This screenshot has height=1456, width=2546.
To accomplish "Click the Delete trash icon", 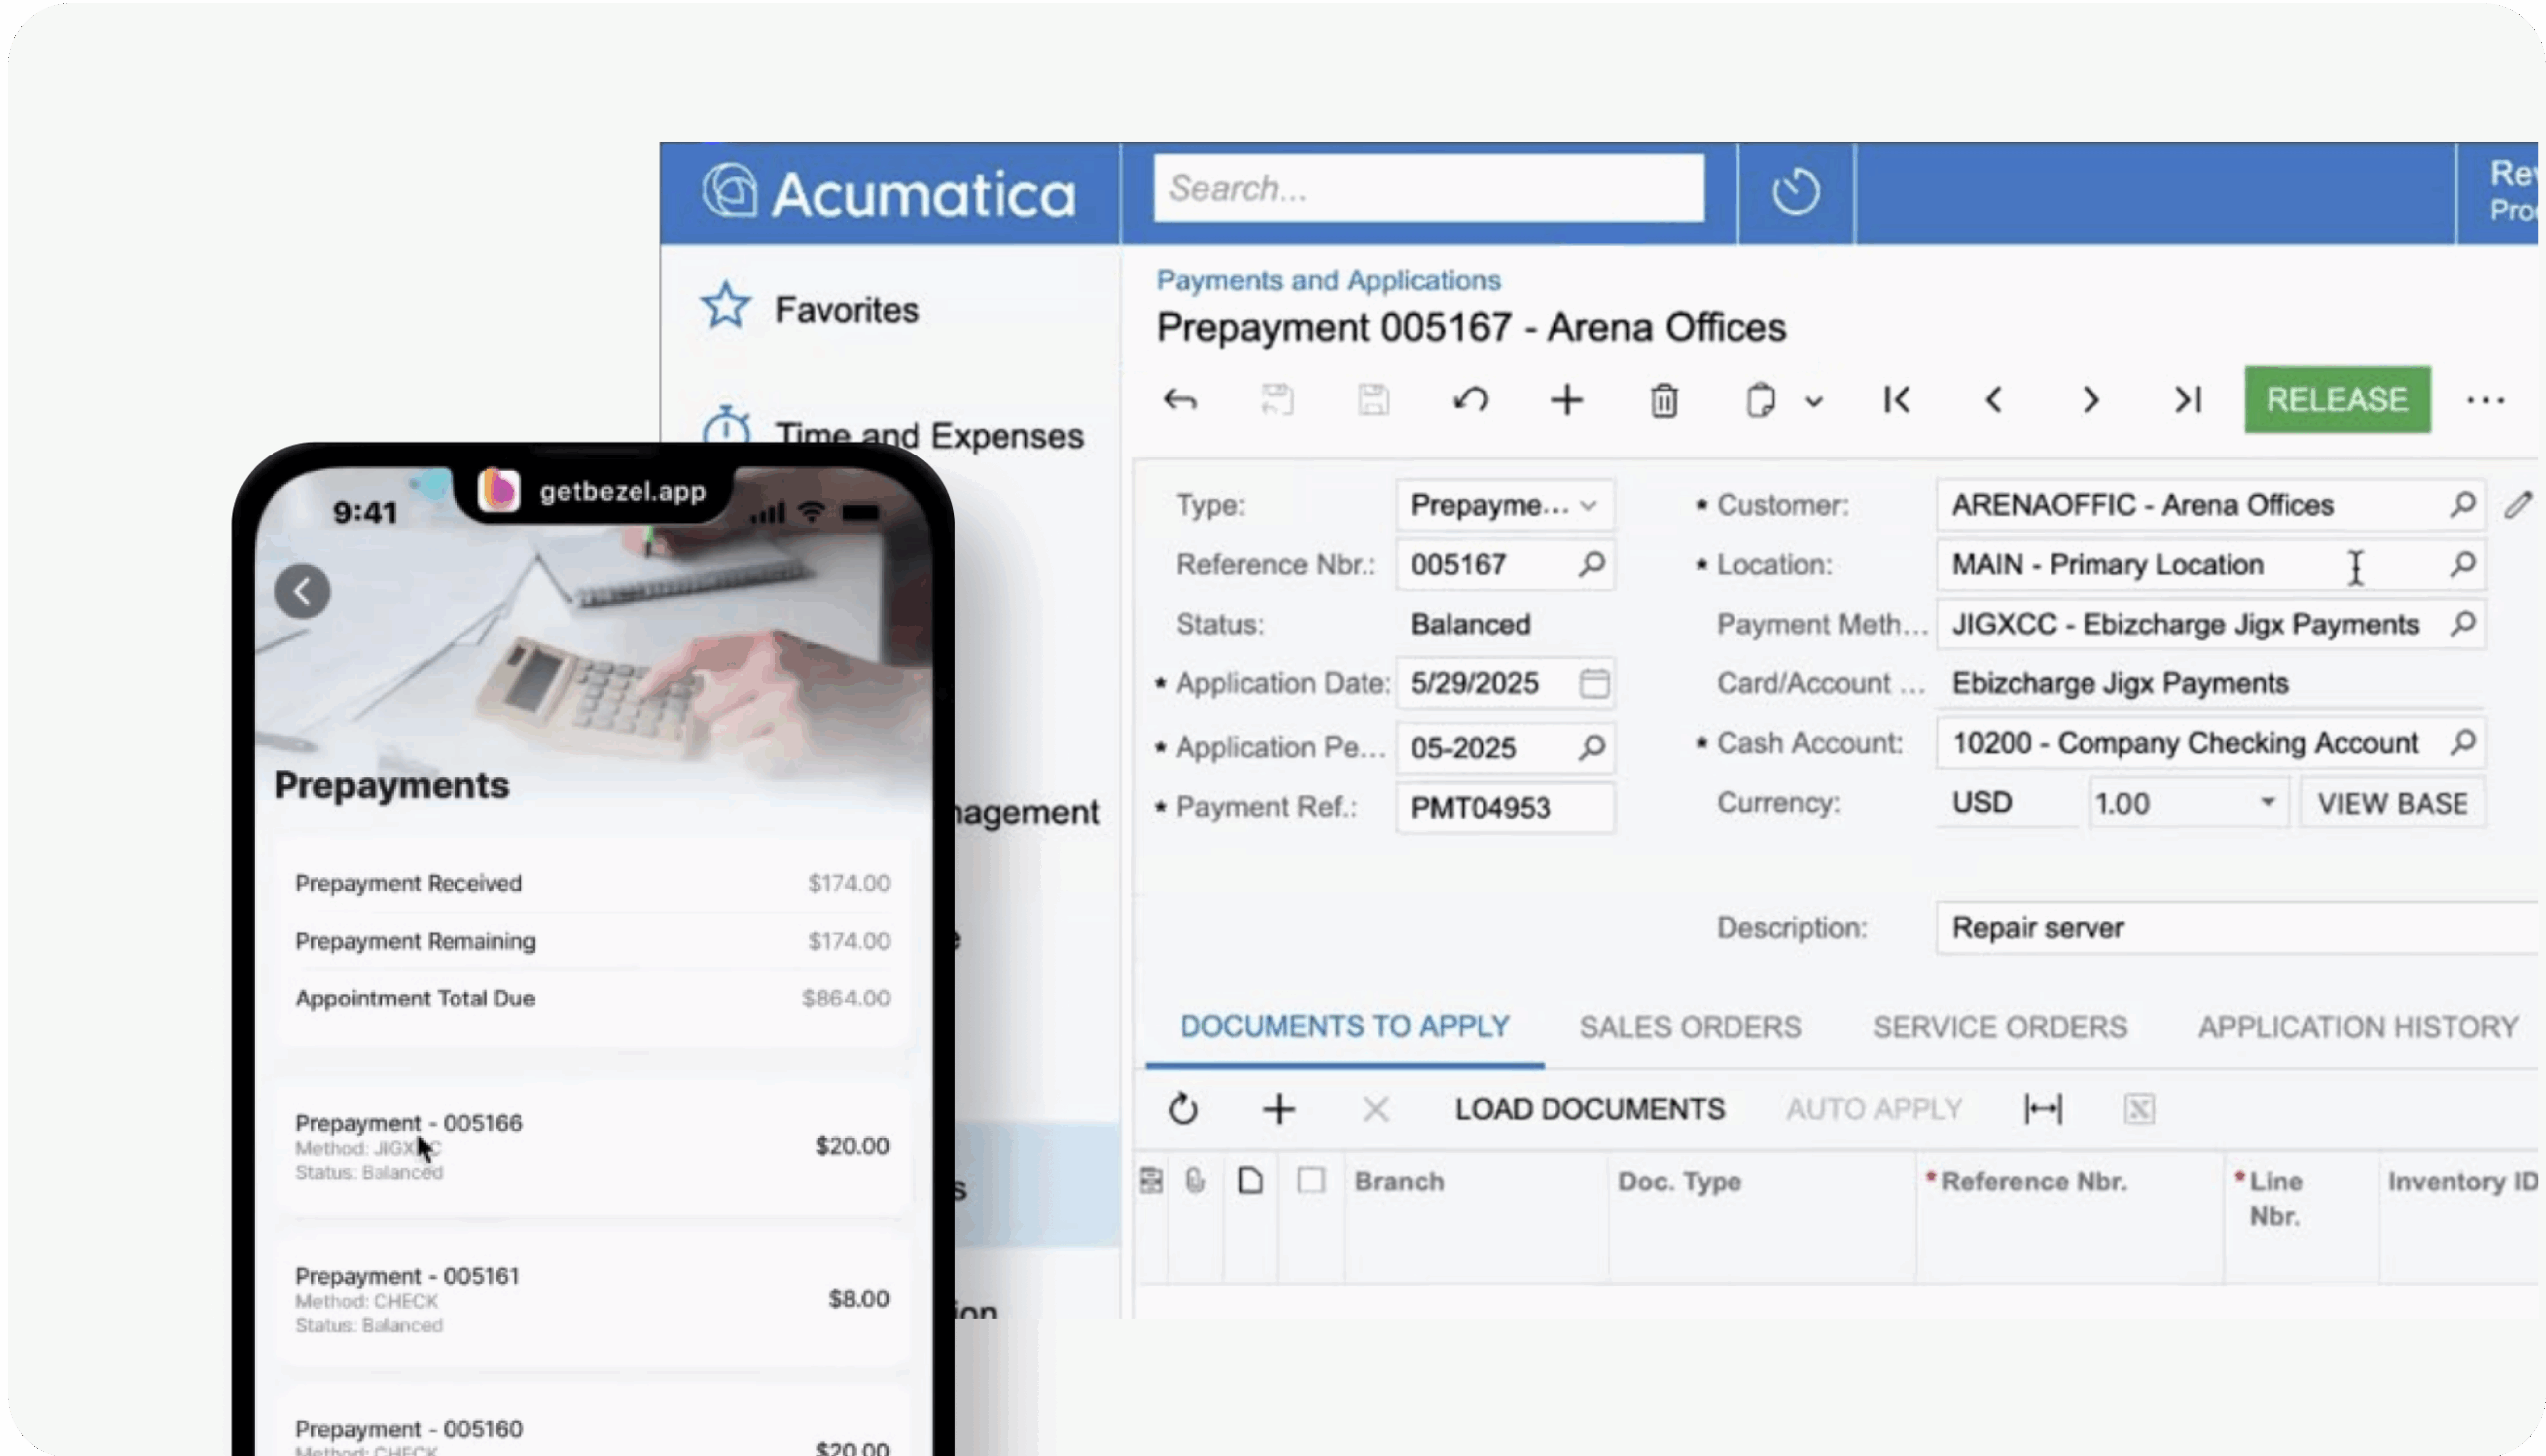I will (x=1663, y=400).
